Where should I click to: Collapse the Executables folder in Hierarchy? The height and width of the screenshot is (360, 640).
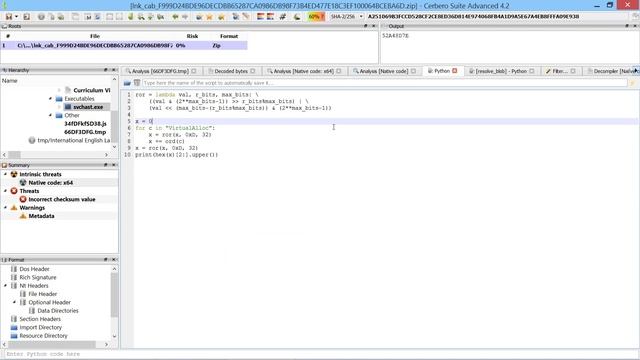(x=51, y=98)
